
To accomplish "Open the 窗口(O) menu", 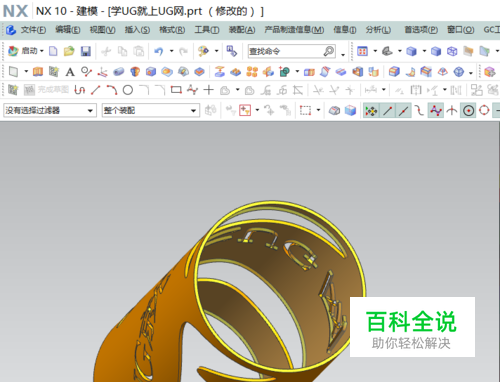I will (460, 30).
